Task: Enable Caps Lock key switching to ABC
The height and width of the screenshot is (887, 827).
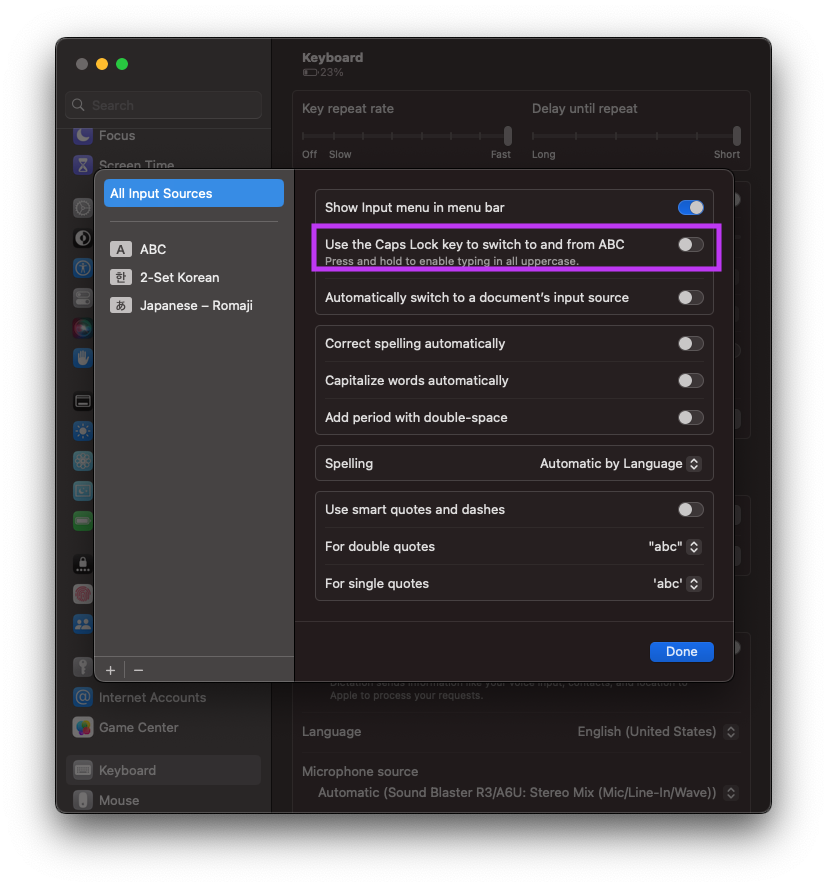Action: pos(690,244)
